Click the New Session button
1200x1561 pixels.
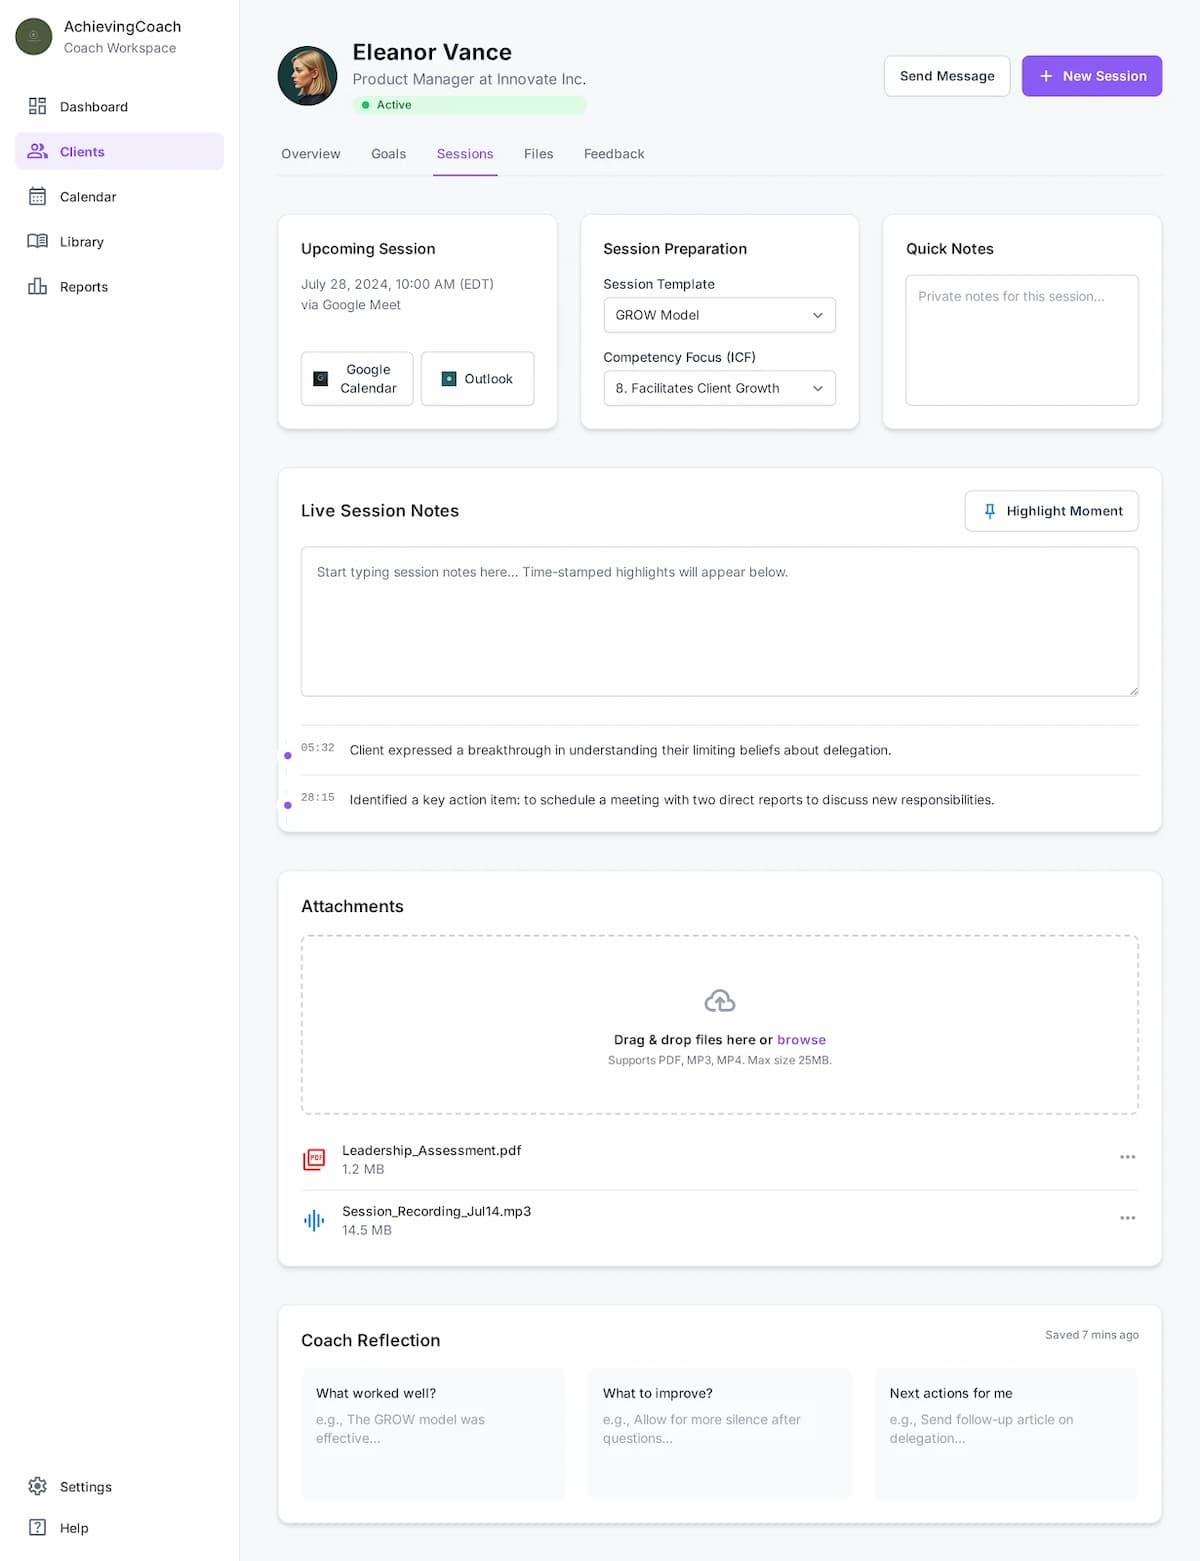click(1091, 75)
